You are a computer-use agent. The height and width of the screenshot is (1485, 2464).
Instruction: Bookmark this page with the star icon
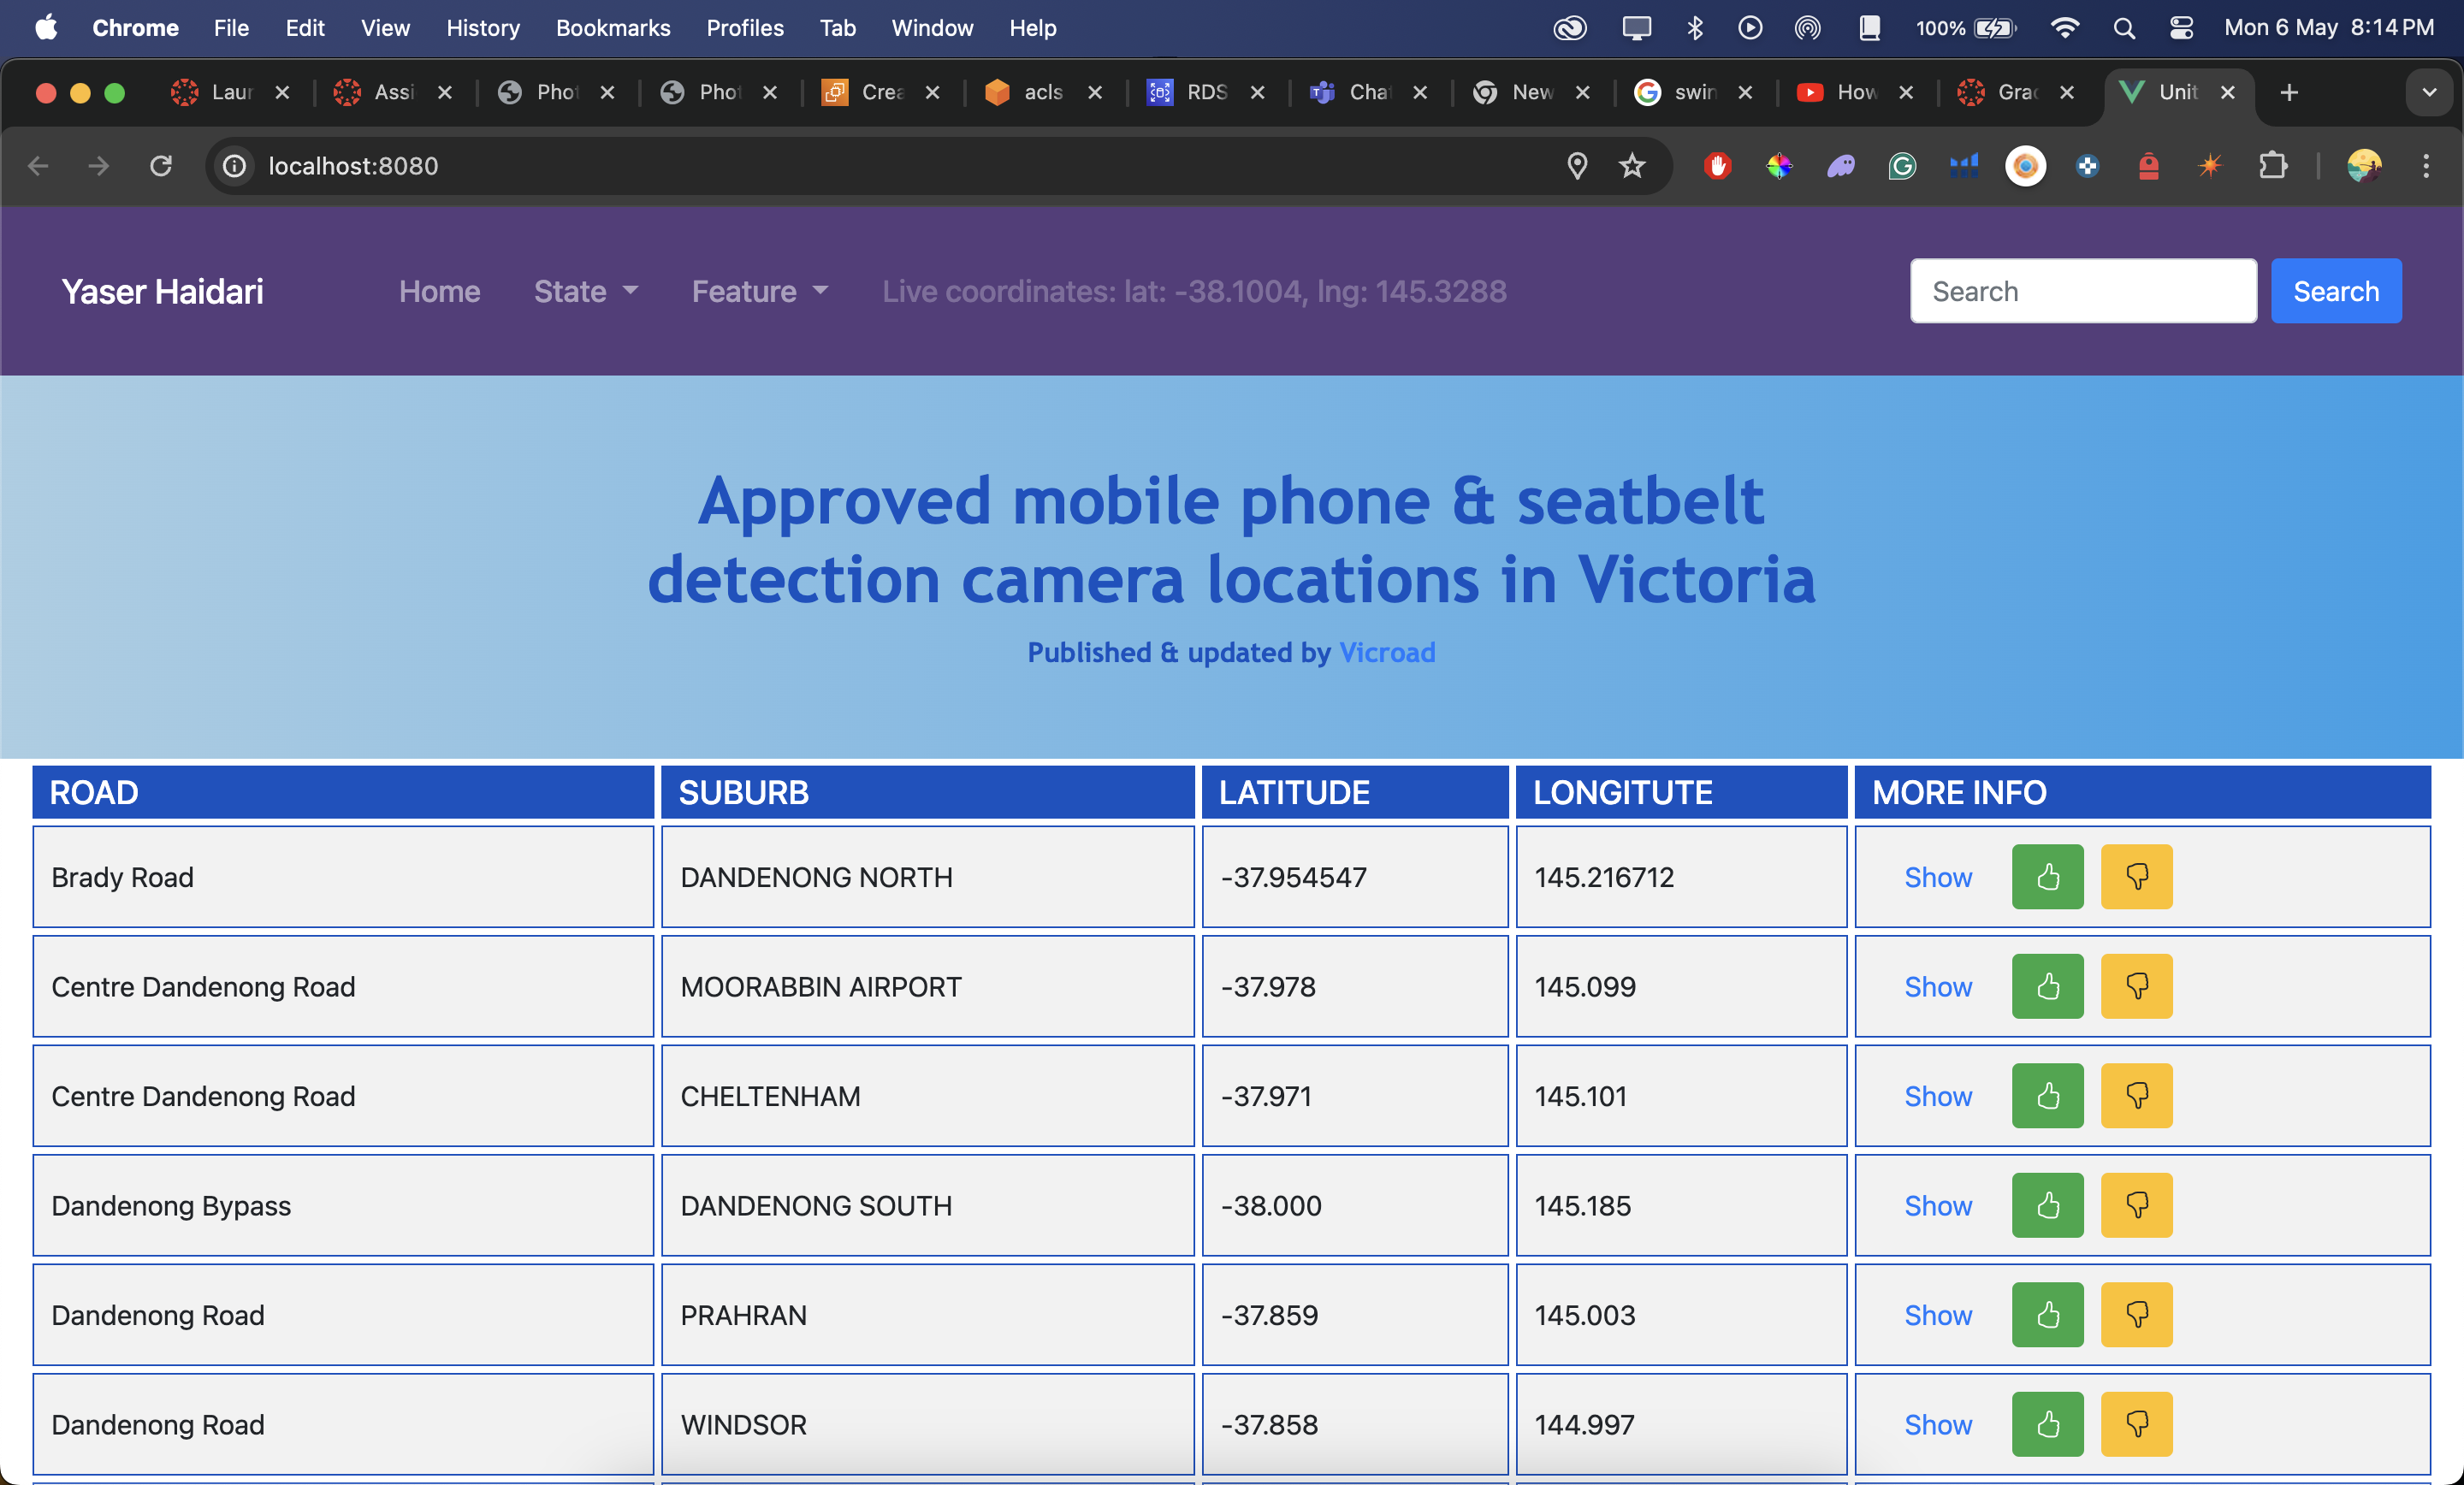coord(1632,165)
